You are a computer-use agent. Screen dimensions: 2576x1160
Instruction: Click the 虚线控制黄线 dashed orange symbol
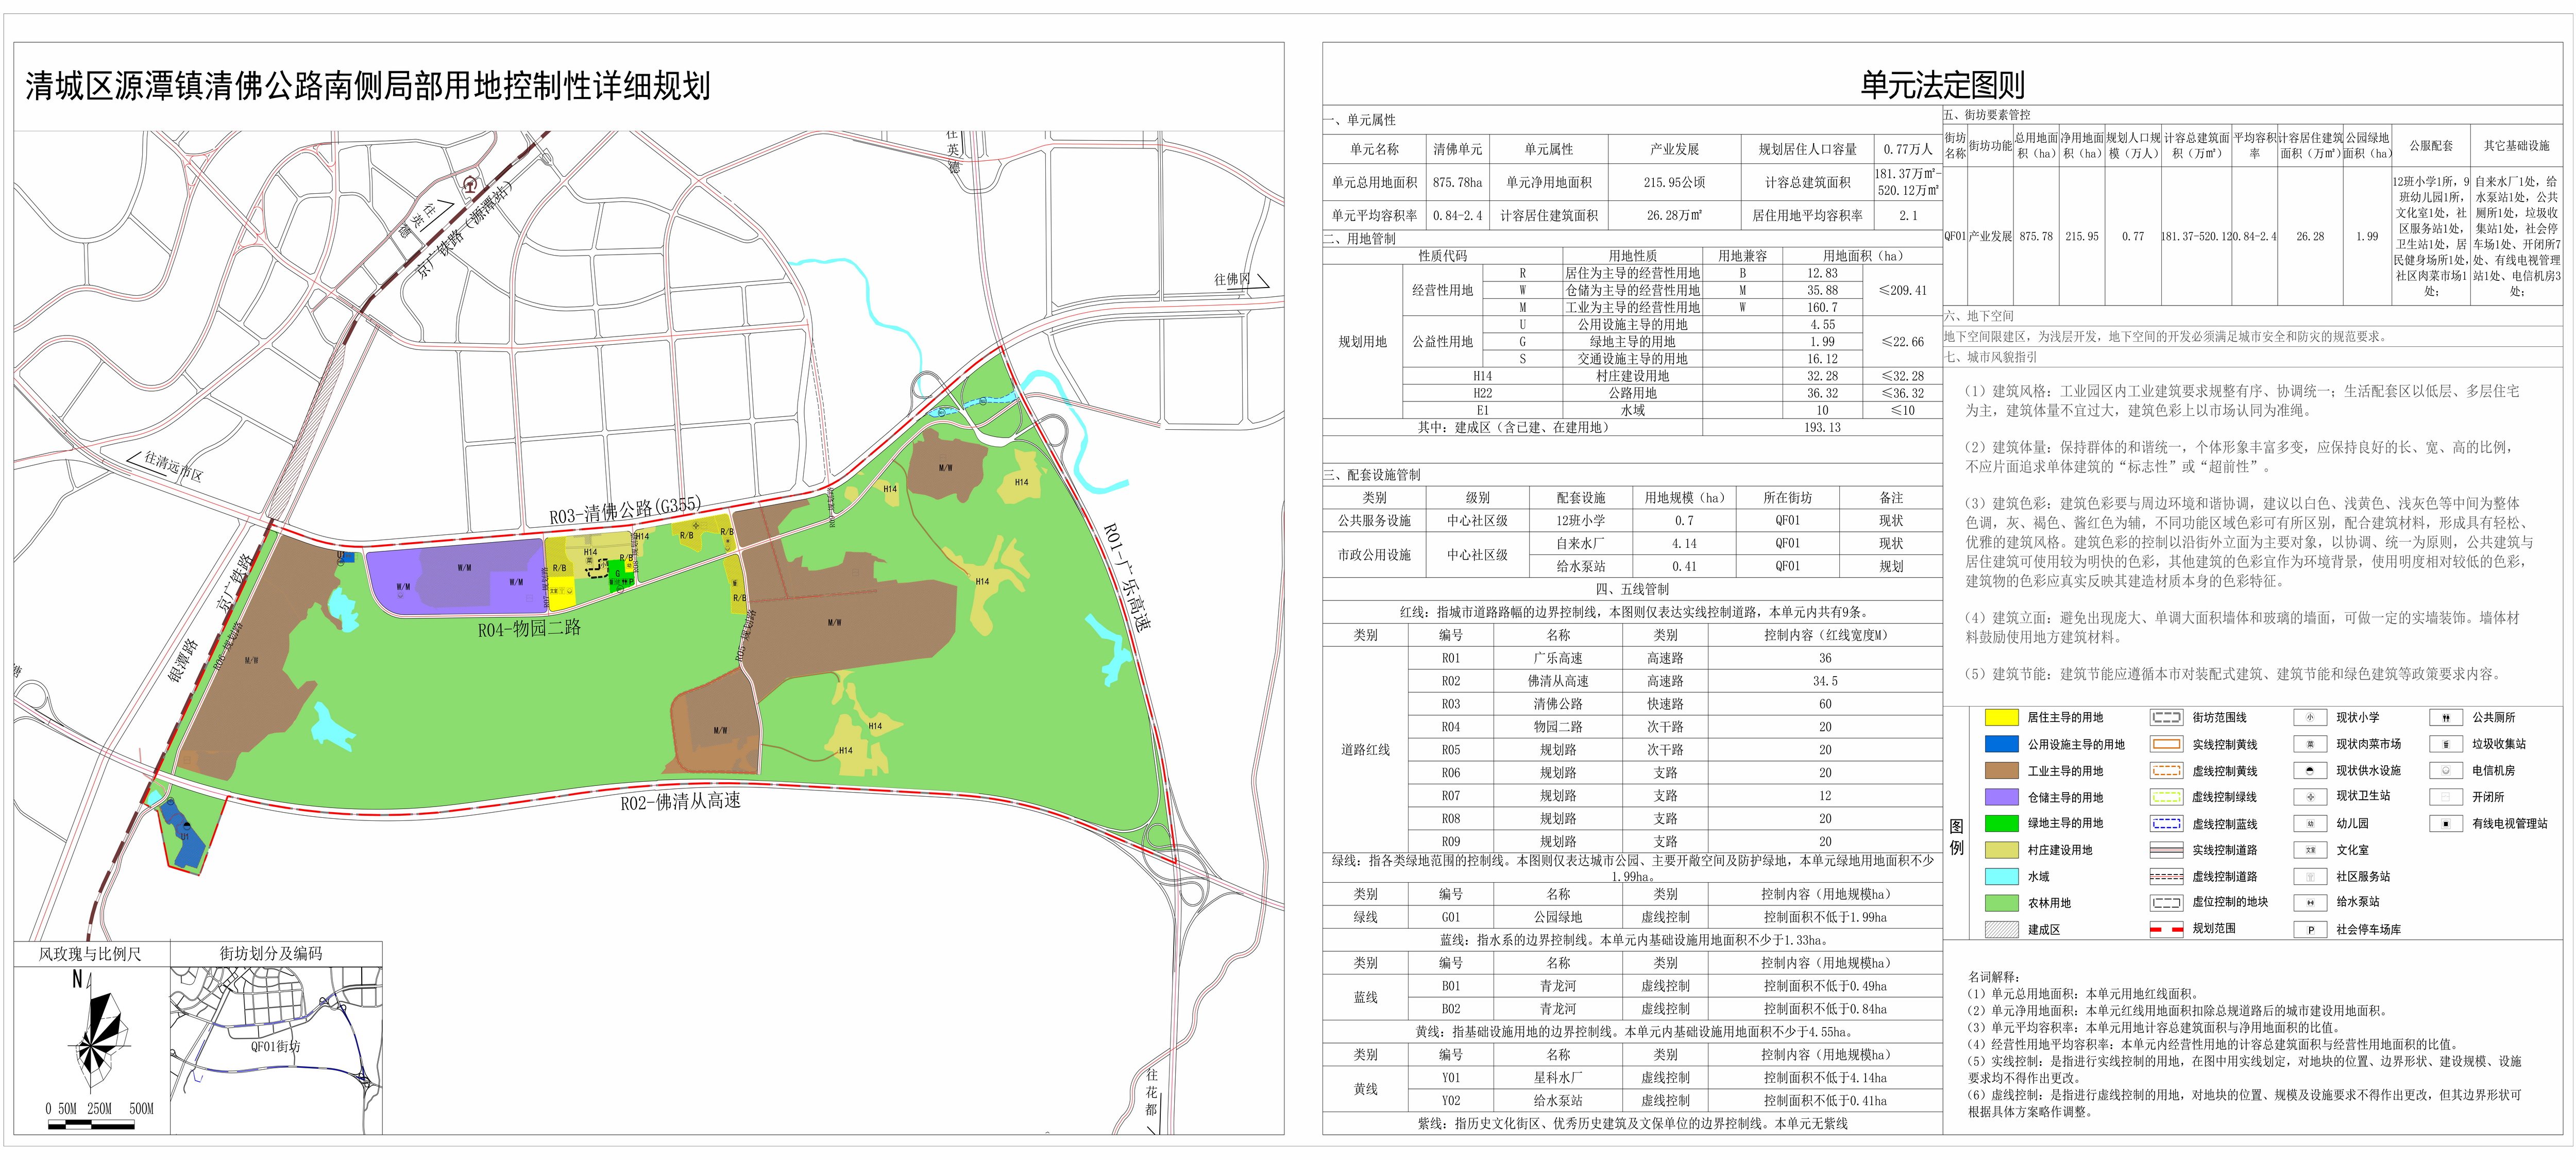point(2166,770)
